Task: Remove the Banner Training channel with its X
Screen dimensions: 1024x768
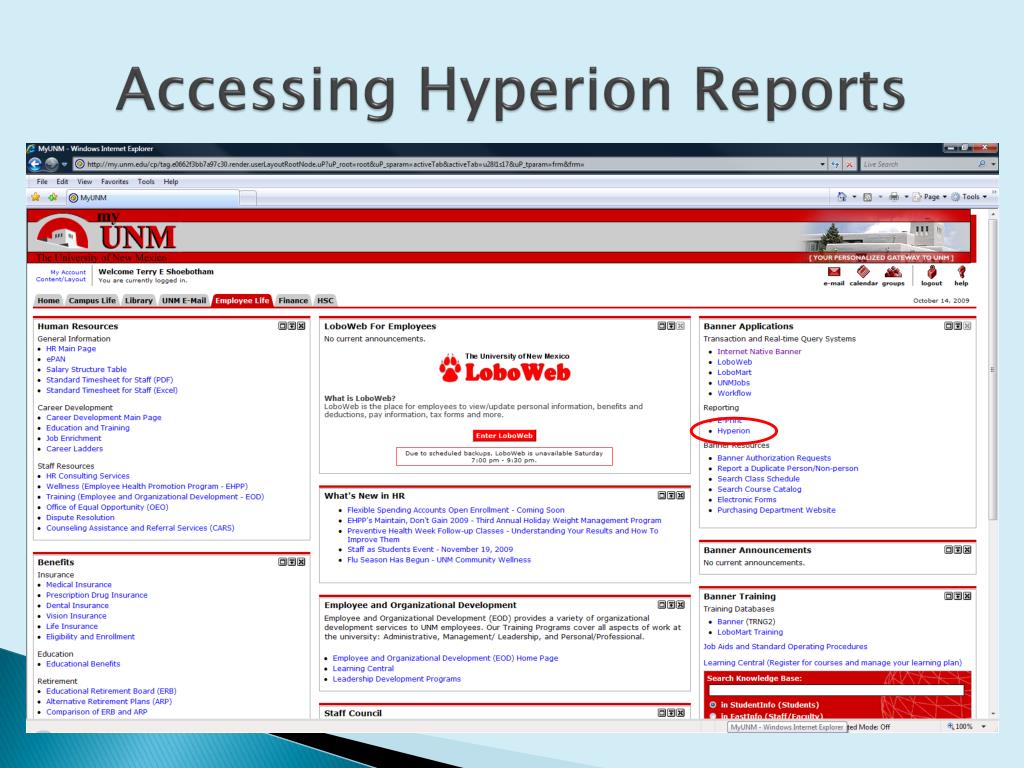Action: click(967, 596)
